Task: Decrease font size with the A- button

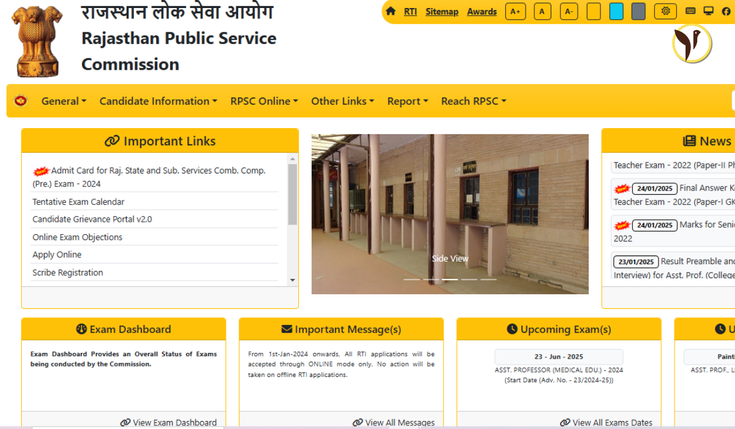Action: (569, 12)
